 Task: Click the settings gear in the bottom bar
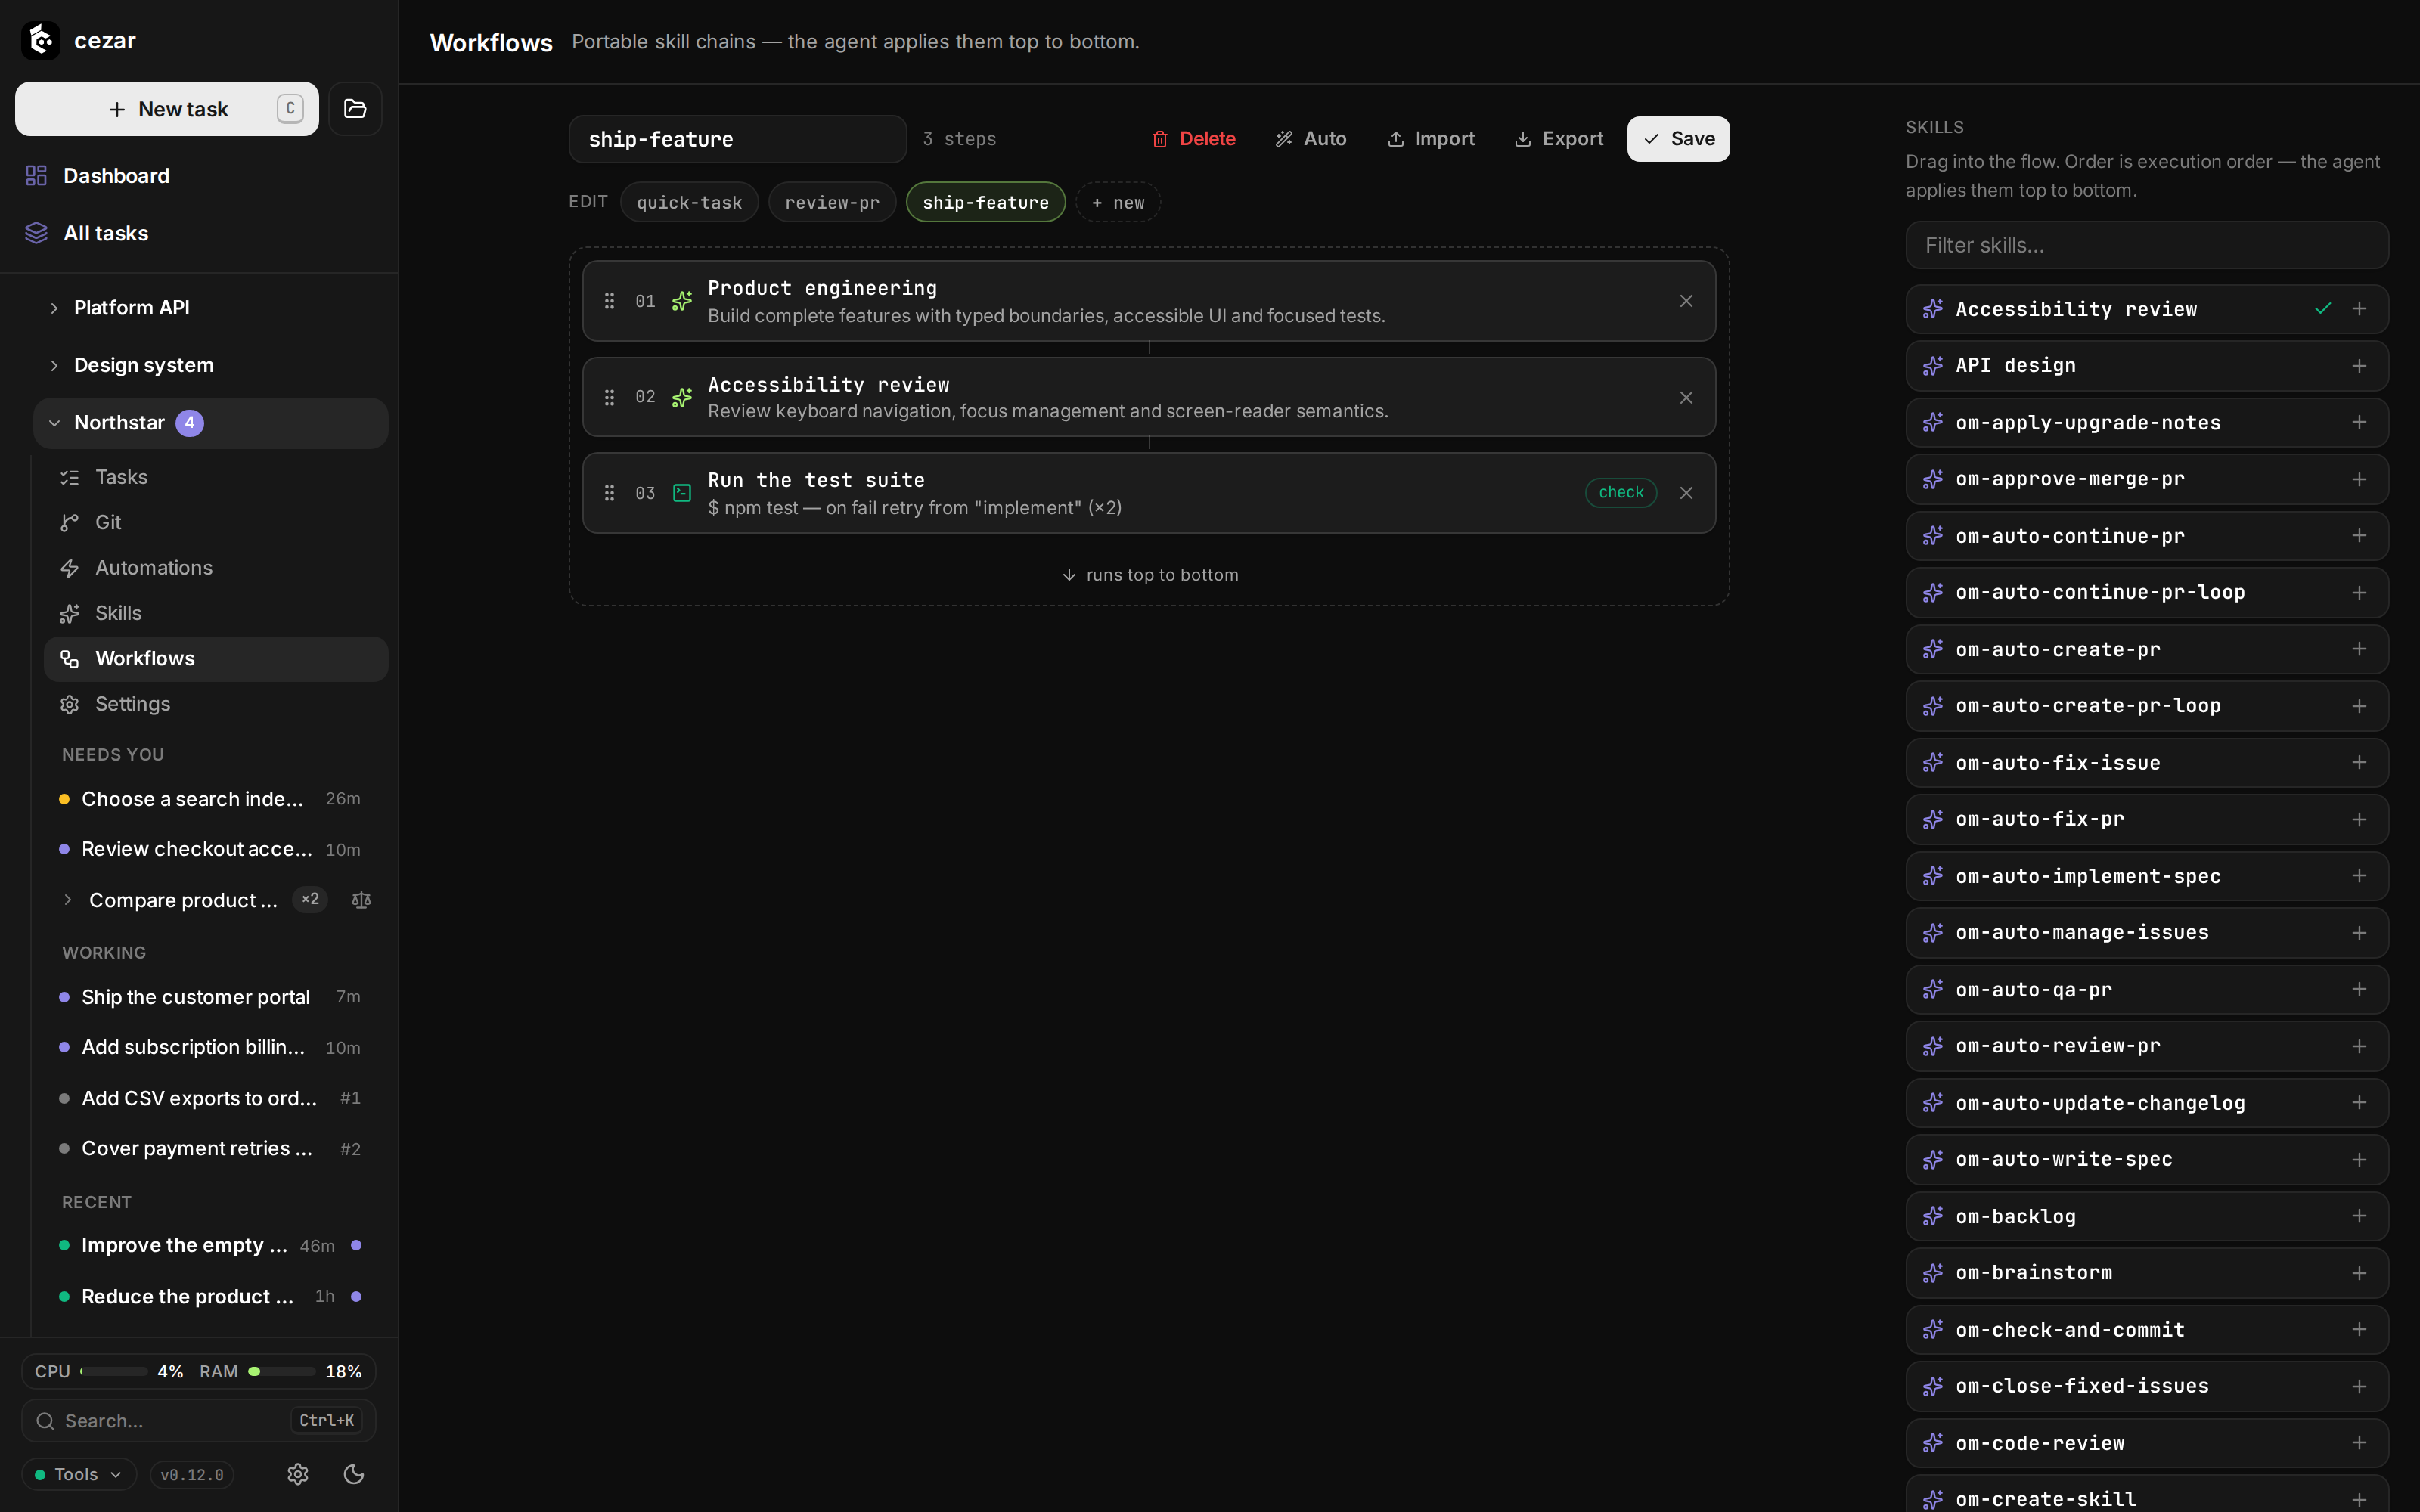(x=298, y=1474)
